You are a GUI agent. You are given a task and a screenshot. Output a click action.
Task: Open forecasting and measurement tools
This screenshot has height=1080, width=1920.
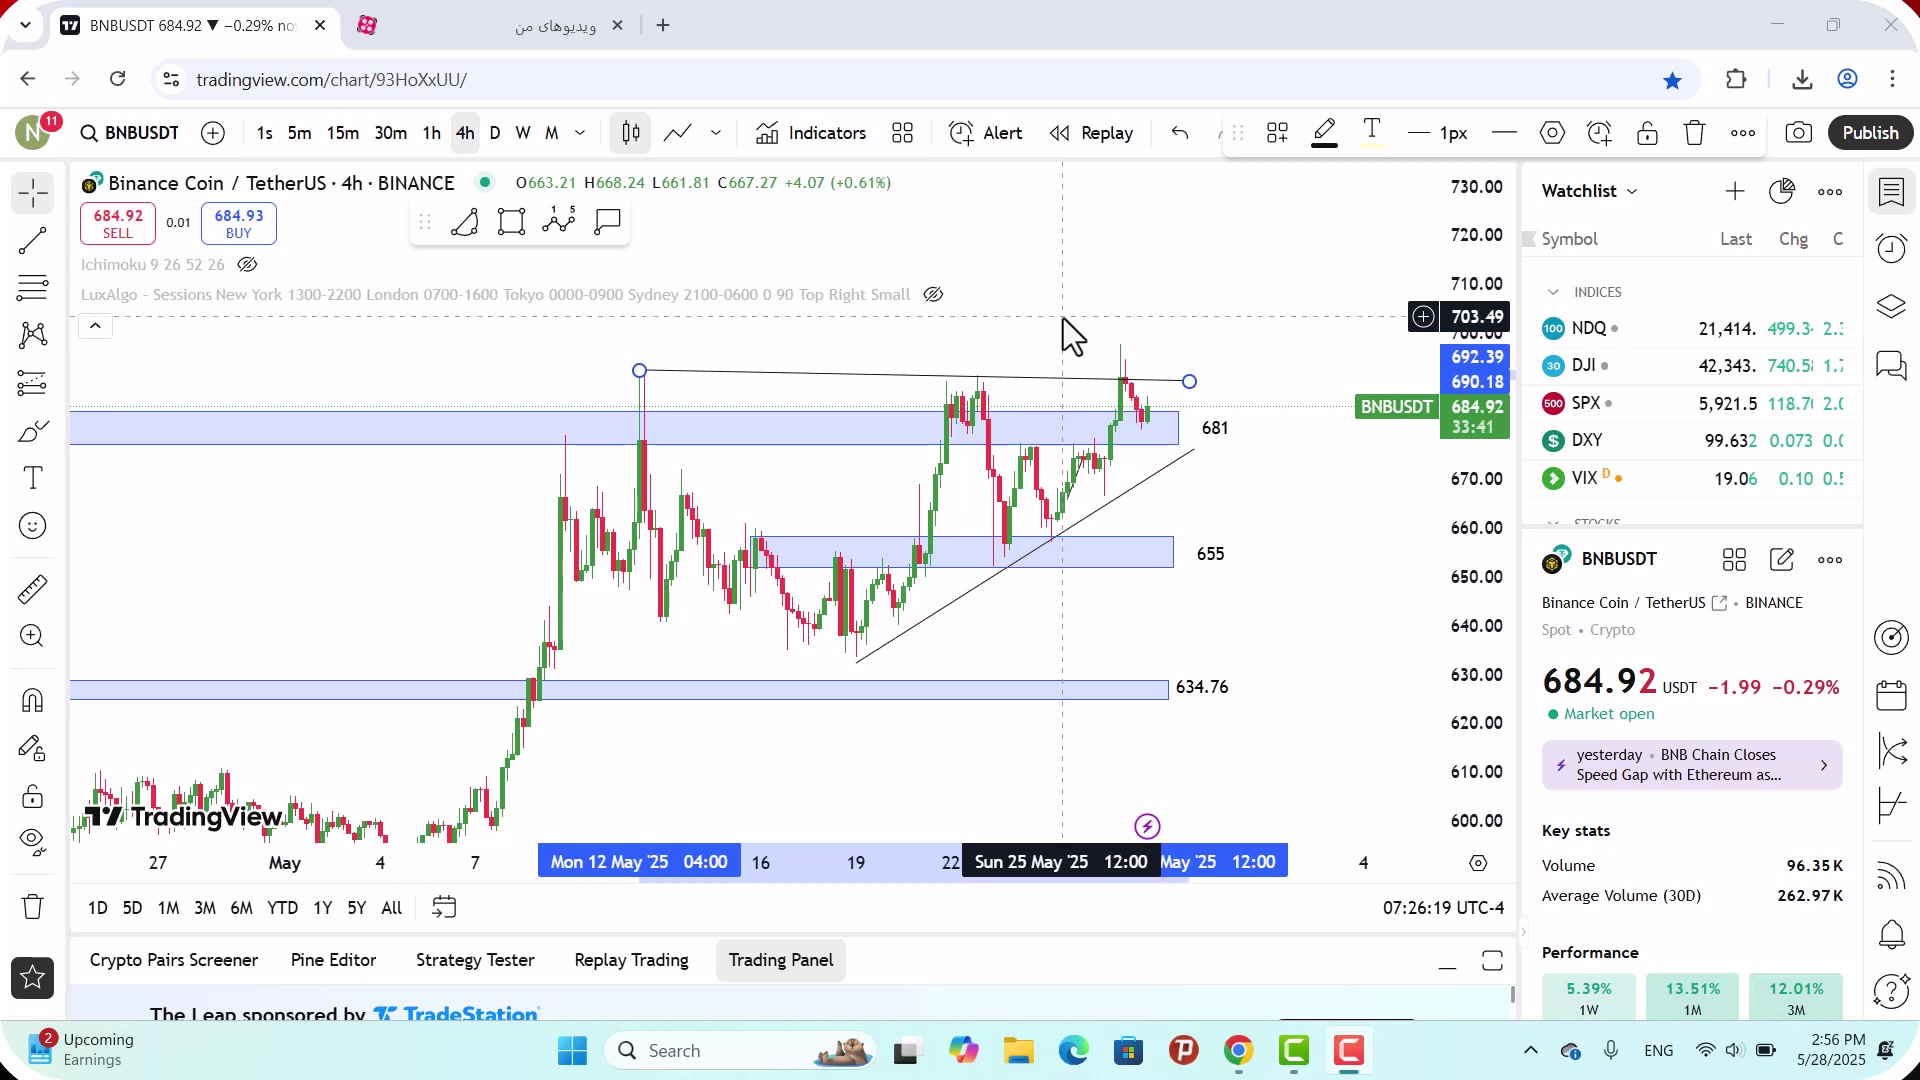pyautogui.click(x=33, y=383)
